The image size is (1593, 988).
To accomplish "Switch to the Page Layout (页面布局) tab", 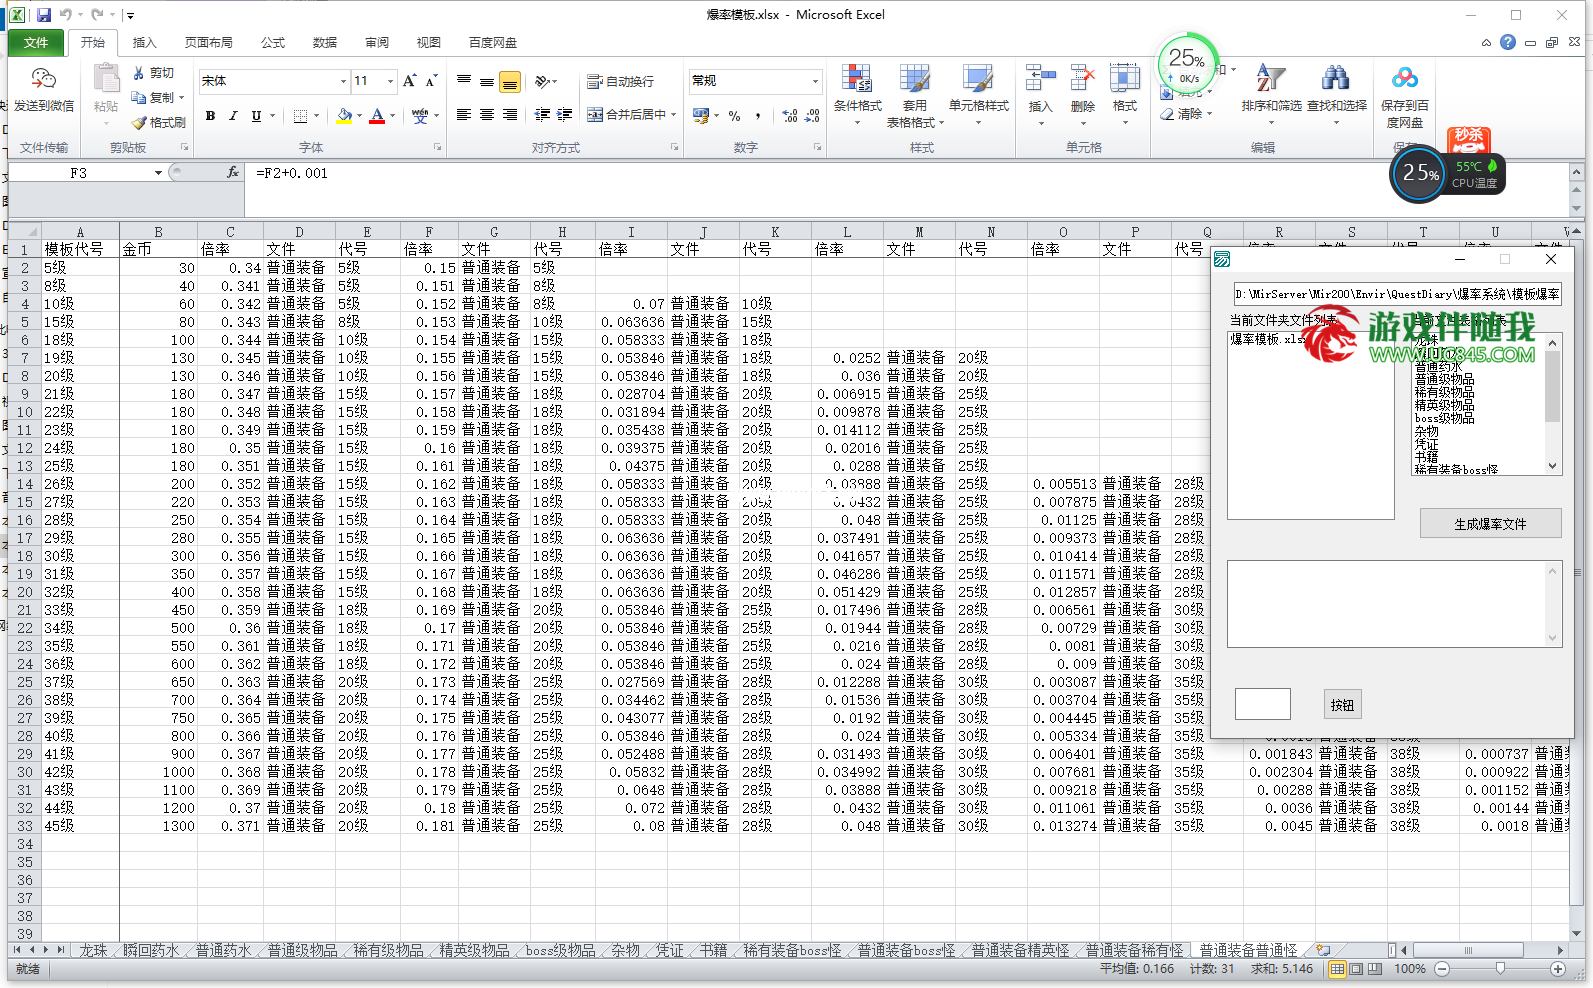I will [209, 43].
